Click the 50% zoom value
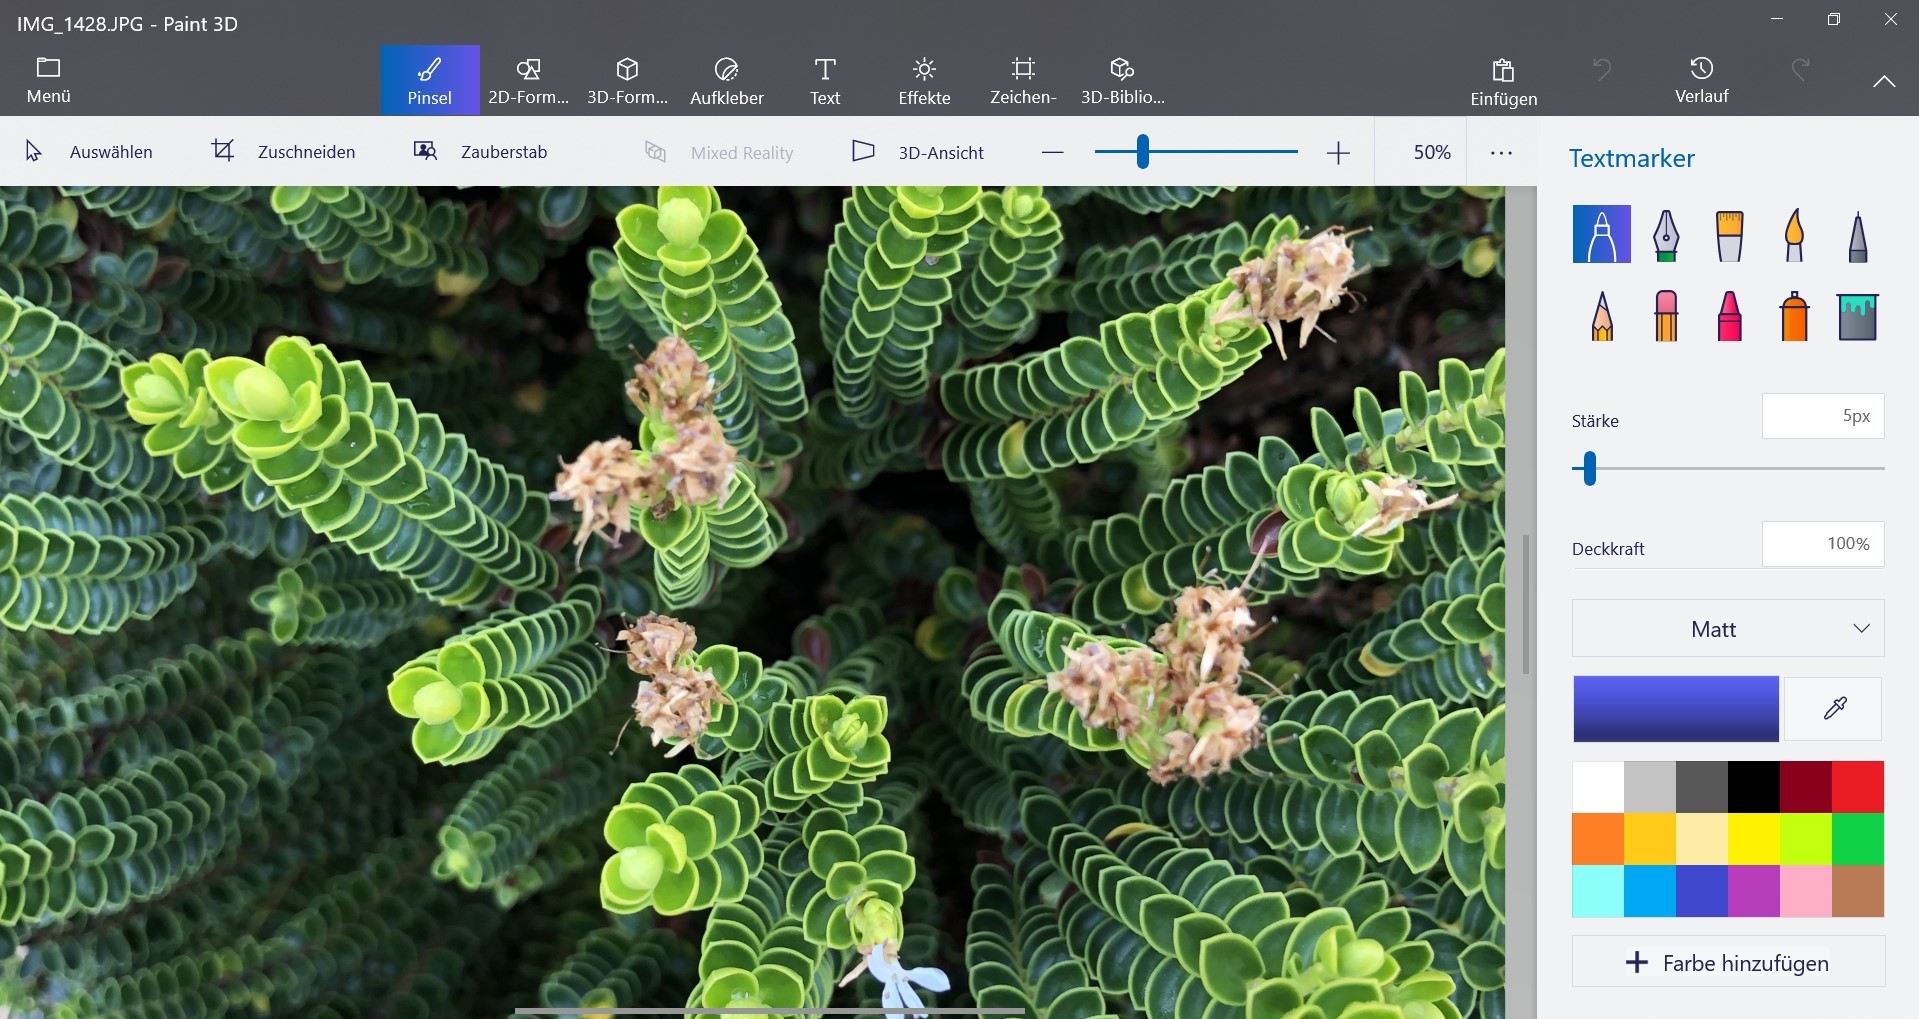Viewport: 1919px width, 1019px height. [1432, 152]
